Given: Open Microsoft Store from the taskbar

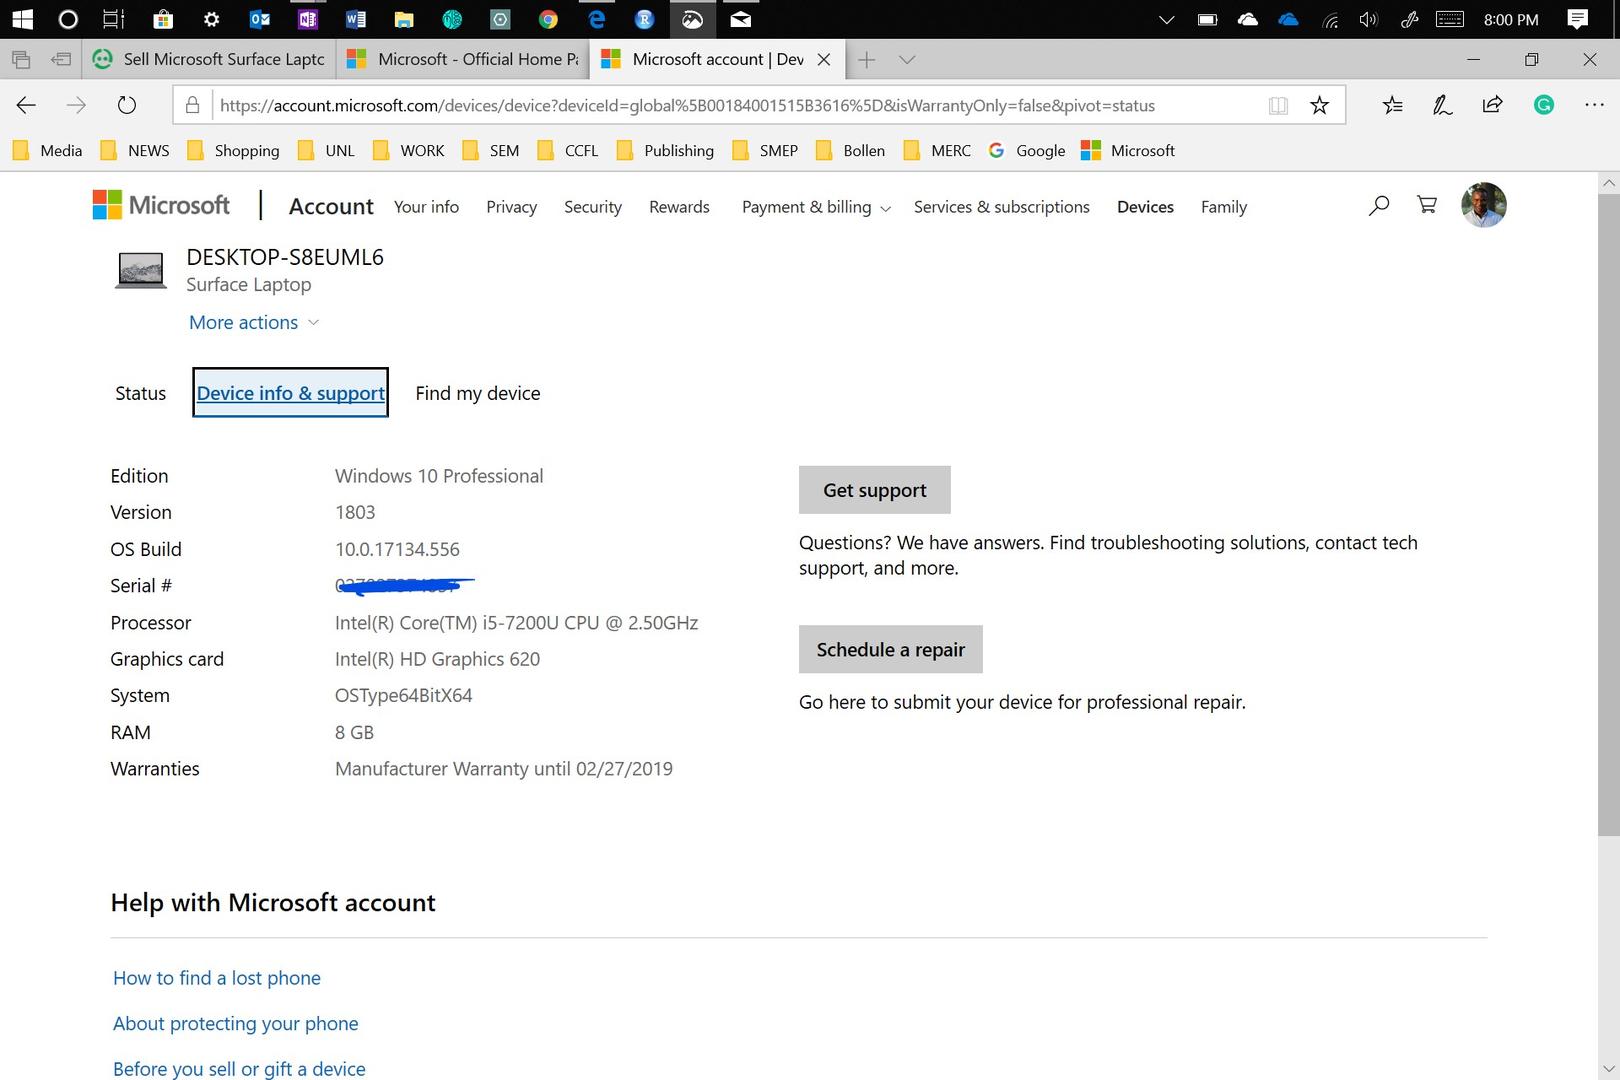Looking at the screenshot, I should [163, 19].
